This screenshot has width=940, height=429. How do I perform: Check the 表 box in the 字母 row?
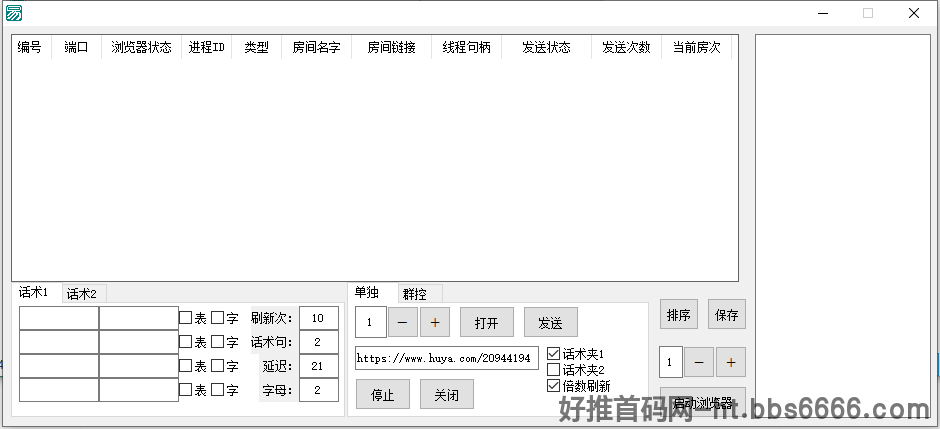pos(186,389)
